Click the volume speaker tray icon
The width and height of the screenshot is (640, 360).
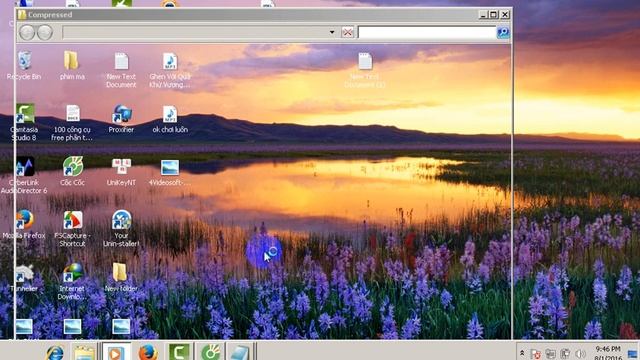coord(580,354)
